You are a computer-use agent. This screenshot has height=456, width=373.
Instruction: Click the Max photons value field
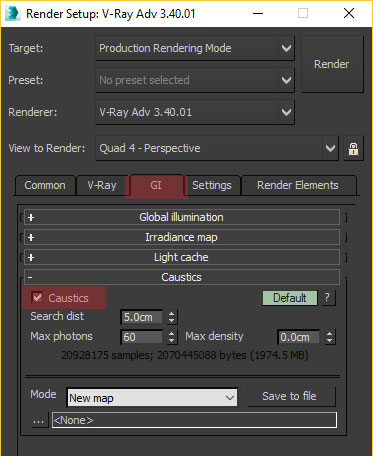click(142, 337)
